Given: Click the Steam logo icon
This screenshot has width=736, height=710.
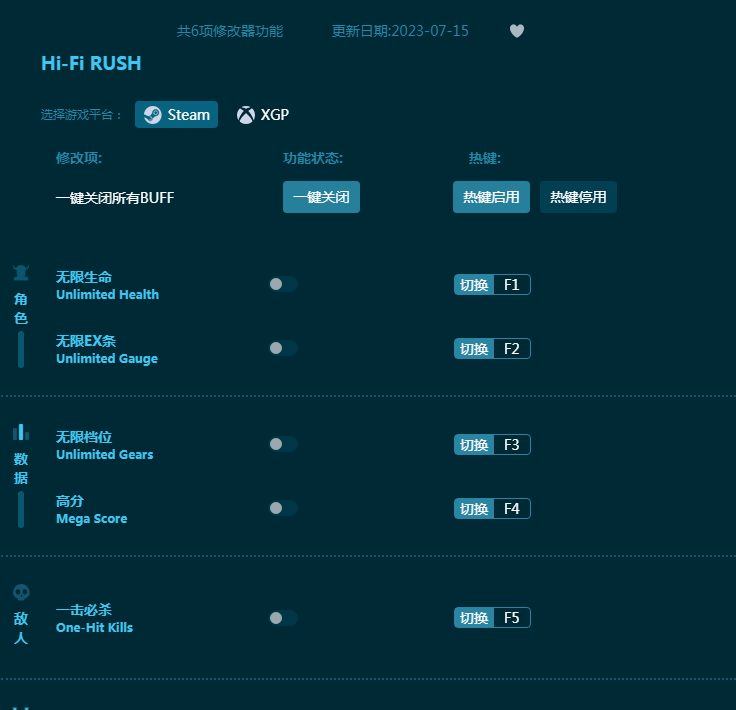Looking at the screenshot, I should [153, 115].
